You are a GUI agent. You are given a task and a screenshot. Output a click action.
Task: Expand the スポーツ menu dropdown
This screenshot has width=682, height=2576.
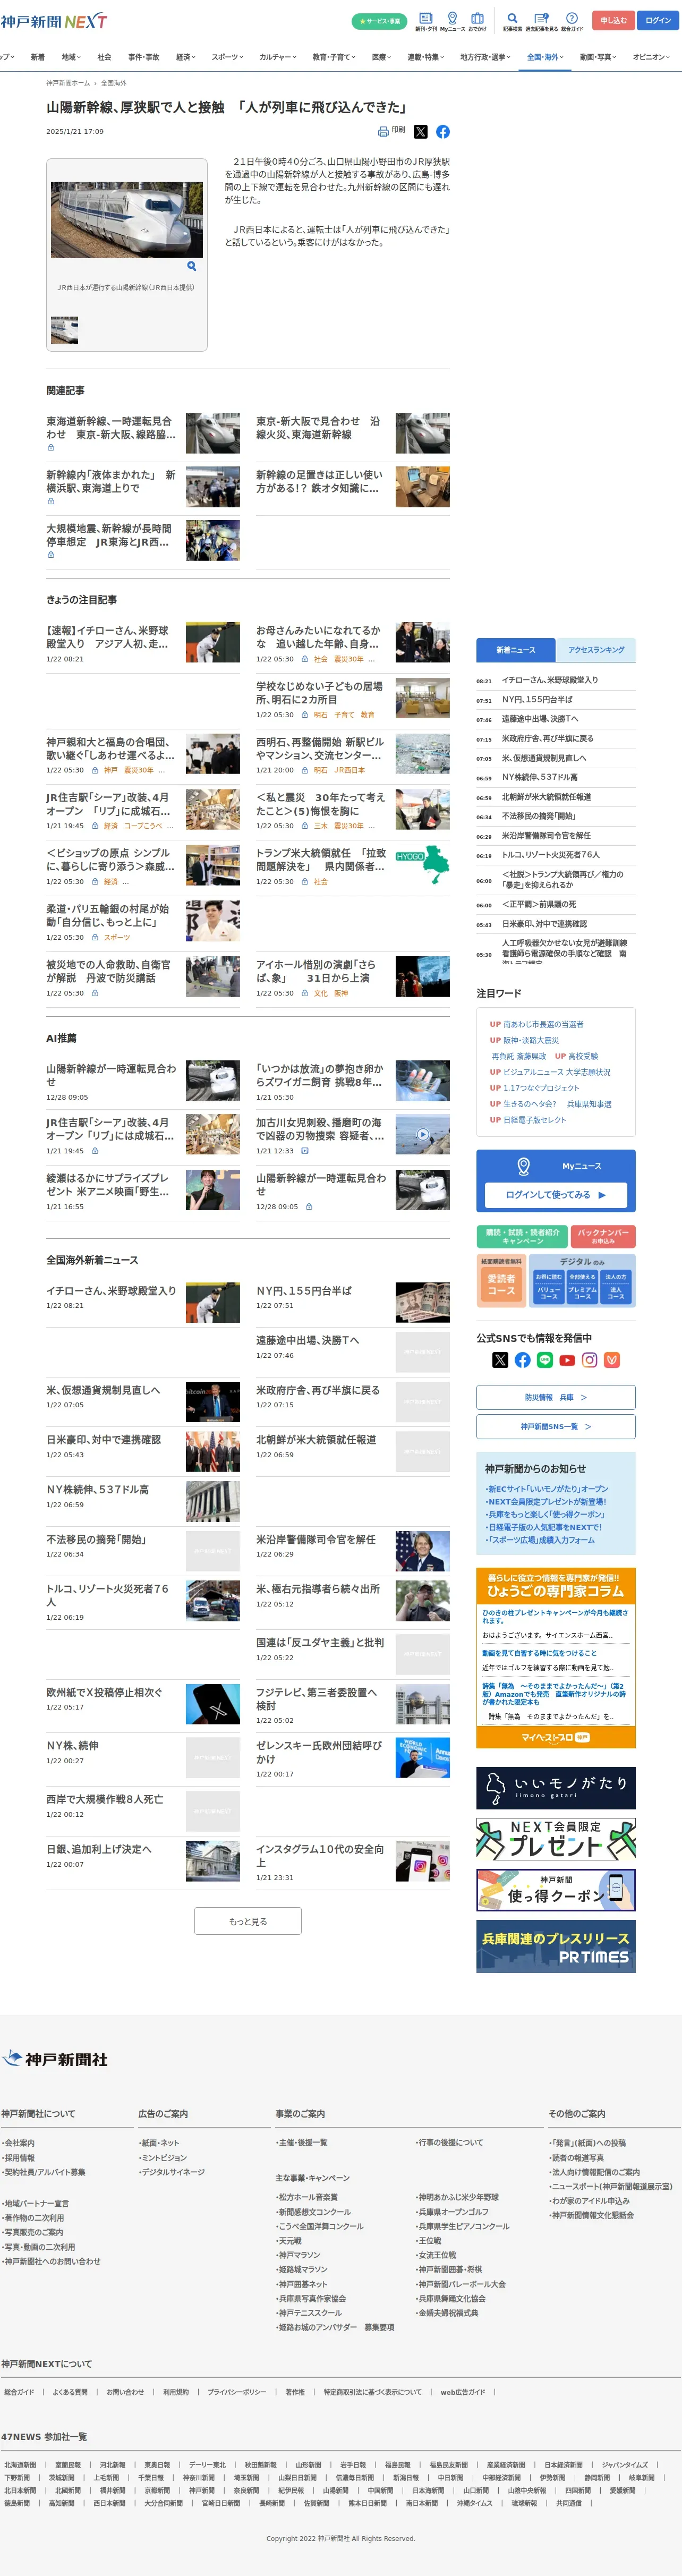[x=227, y=57]
